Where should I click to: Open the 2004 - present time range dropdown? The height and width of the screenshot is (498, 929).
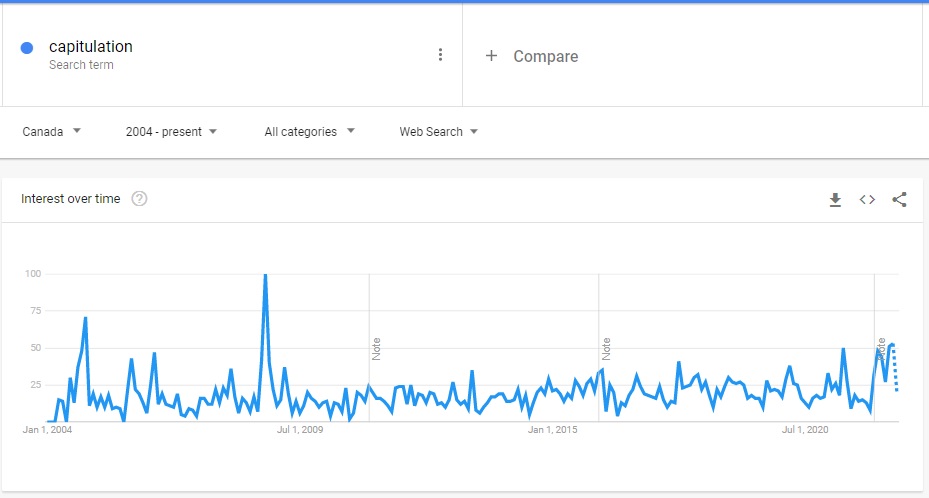[x=171, y=131]
